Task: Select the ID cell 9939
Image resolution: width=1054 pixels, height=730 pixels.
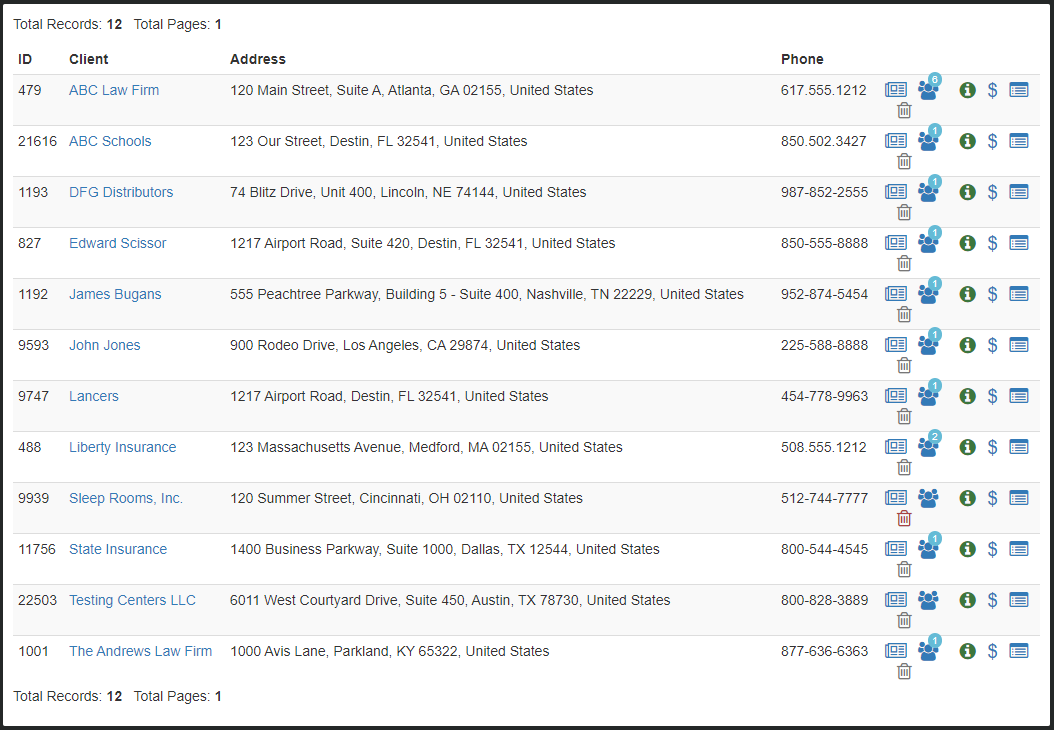Action: click(x=33, y=499)
